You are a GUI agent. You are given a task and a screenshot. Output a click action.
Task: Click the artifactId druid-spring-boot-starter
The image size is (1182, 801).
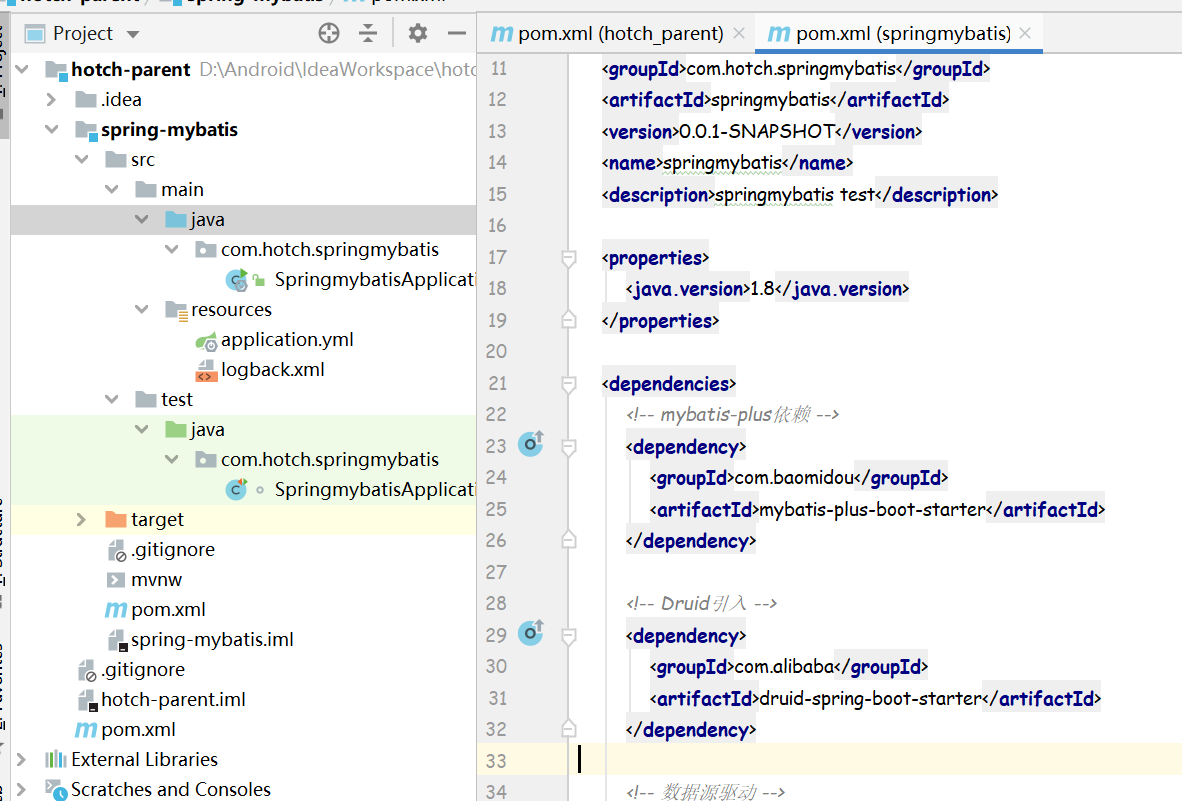coord(870,699)
